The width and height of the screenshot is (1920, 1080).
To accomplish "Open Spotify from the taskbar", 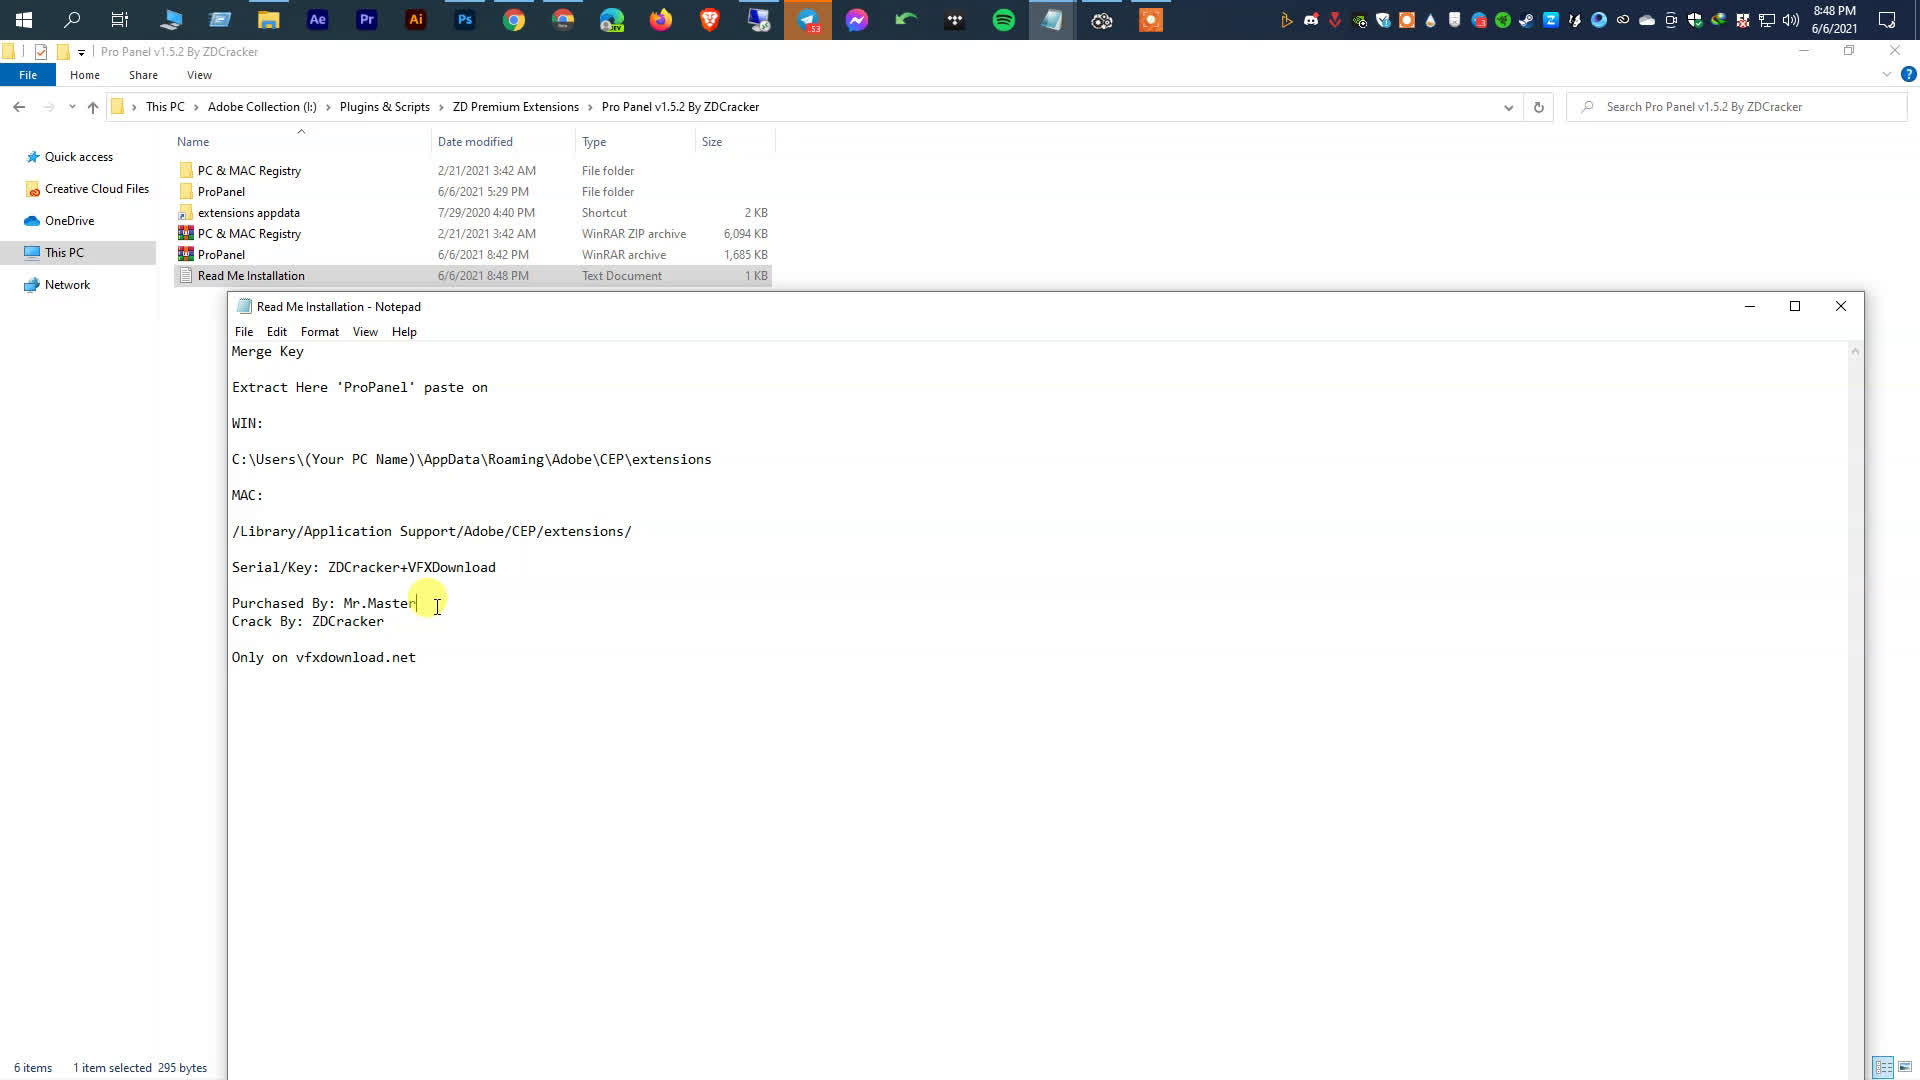I will [1004, 20].
